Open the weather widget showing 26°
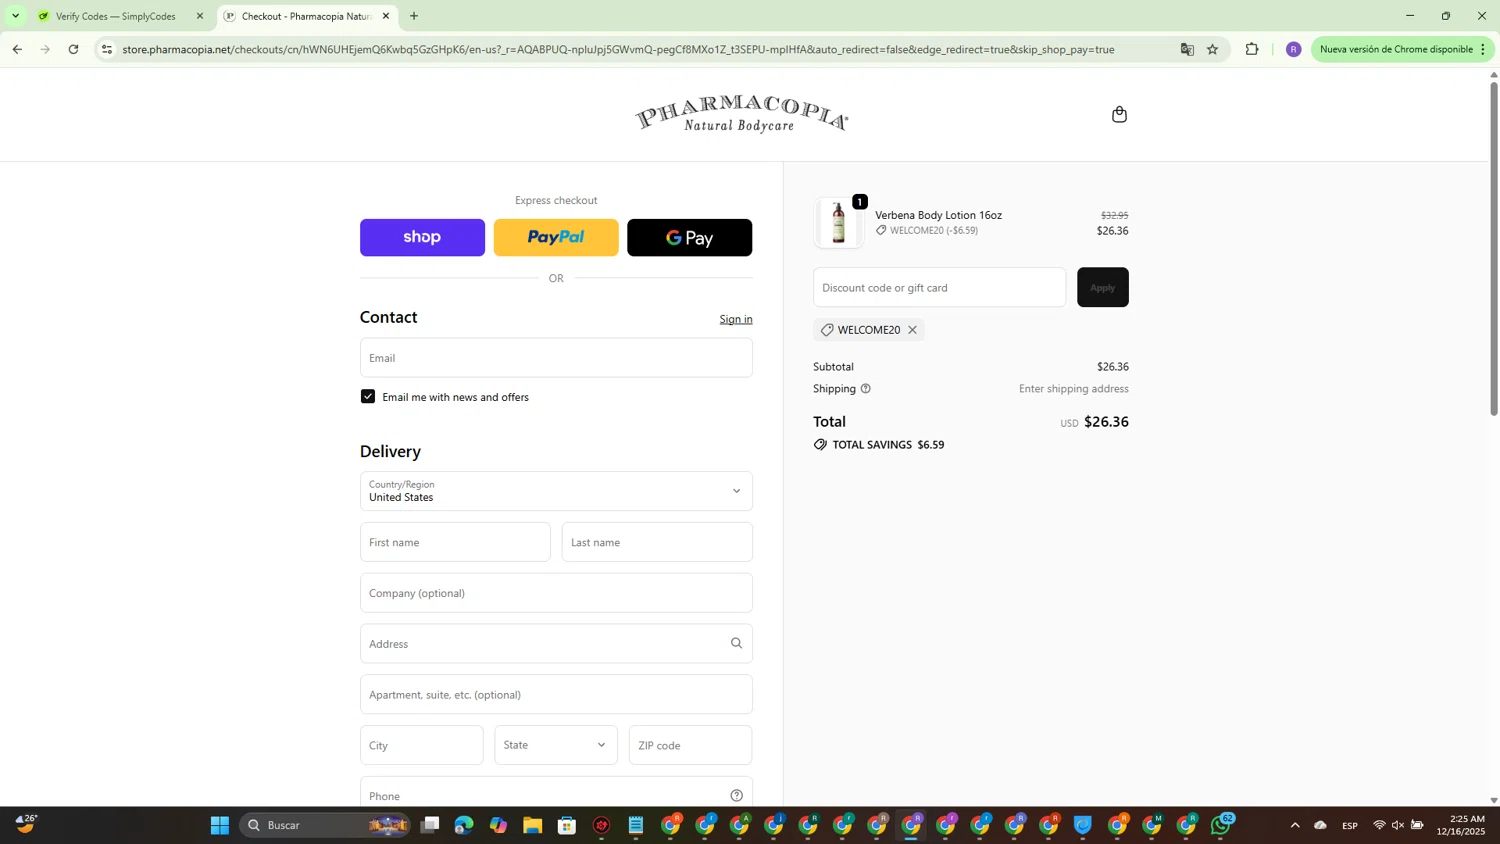The width and height of the screenshot is (1500, 844). [x=26, y=824]
